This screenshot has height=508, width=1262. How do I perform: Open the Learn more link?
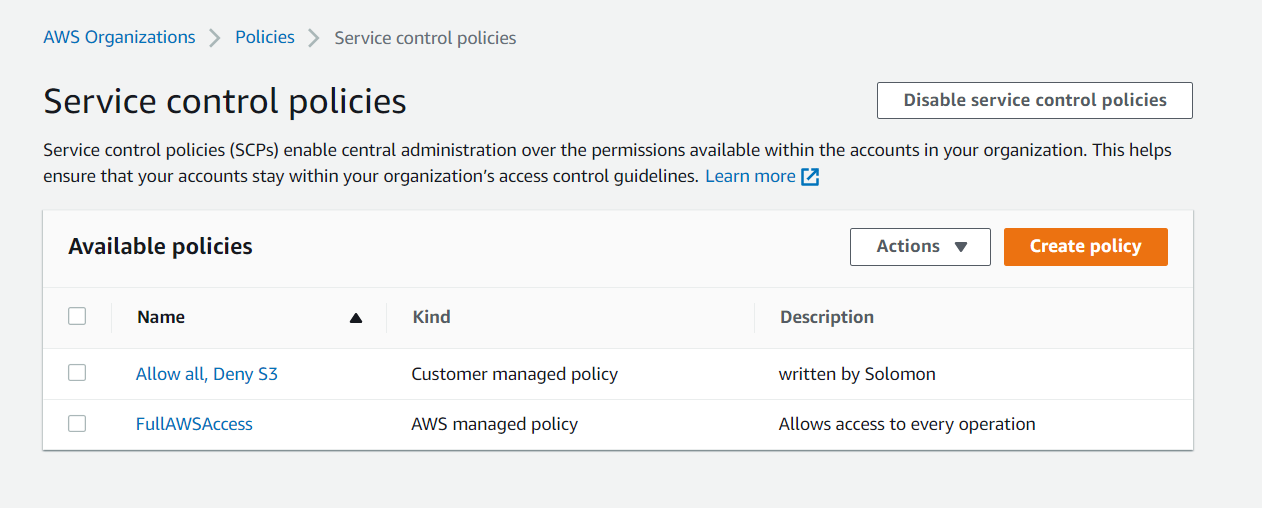click(x=750, y=176)
